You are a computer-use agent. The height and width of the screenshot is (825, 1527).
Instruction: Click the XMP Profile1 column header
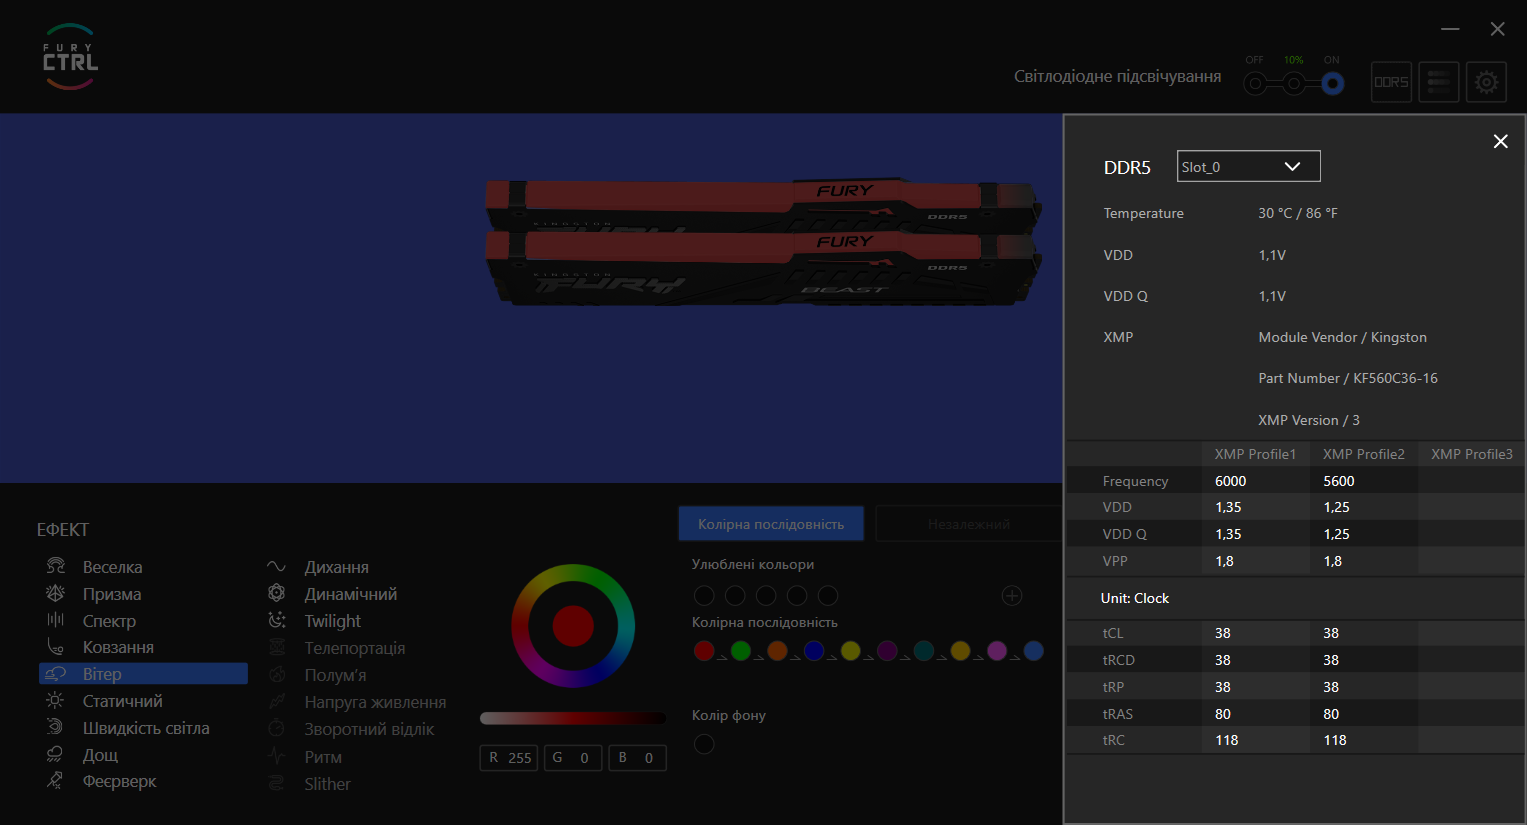1255,454
